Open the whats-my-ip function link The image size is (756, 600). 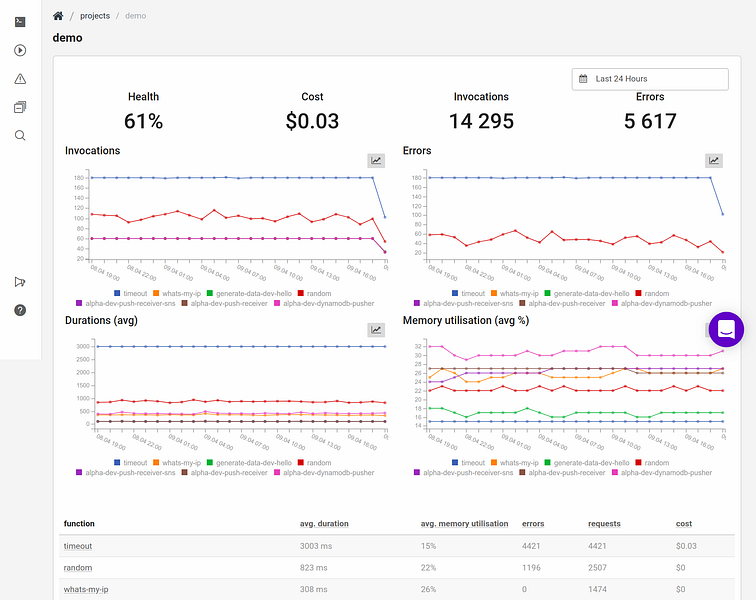point(86,589)
